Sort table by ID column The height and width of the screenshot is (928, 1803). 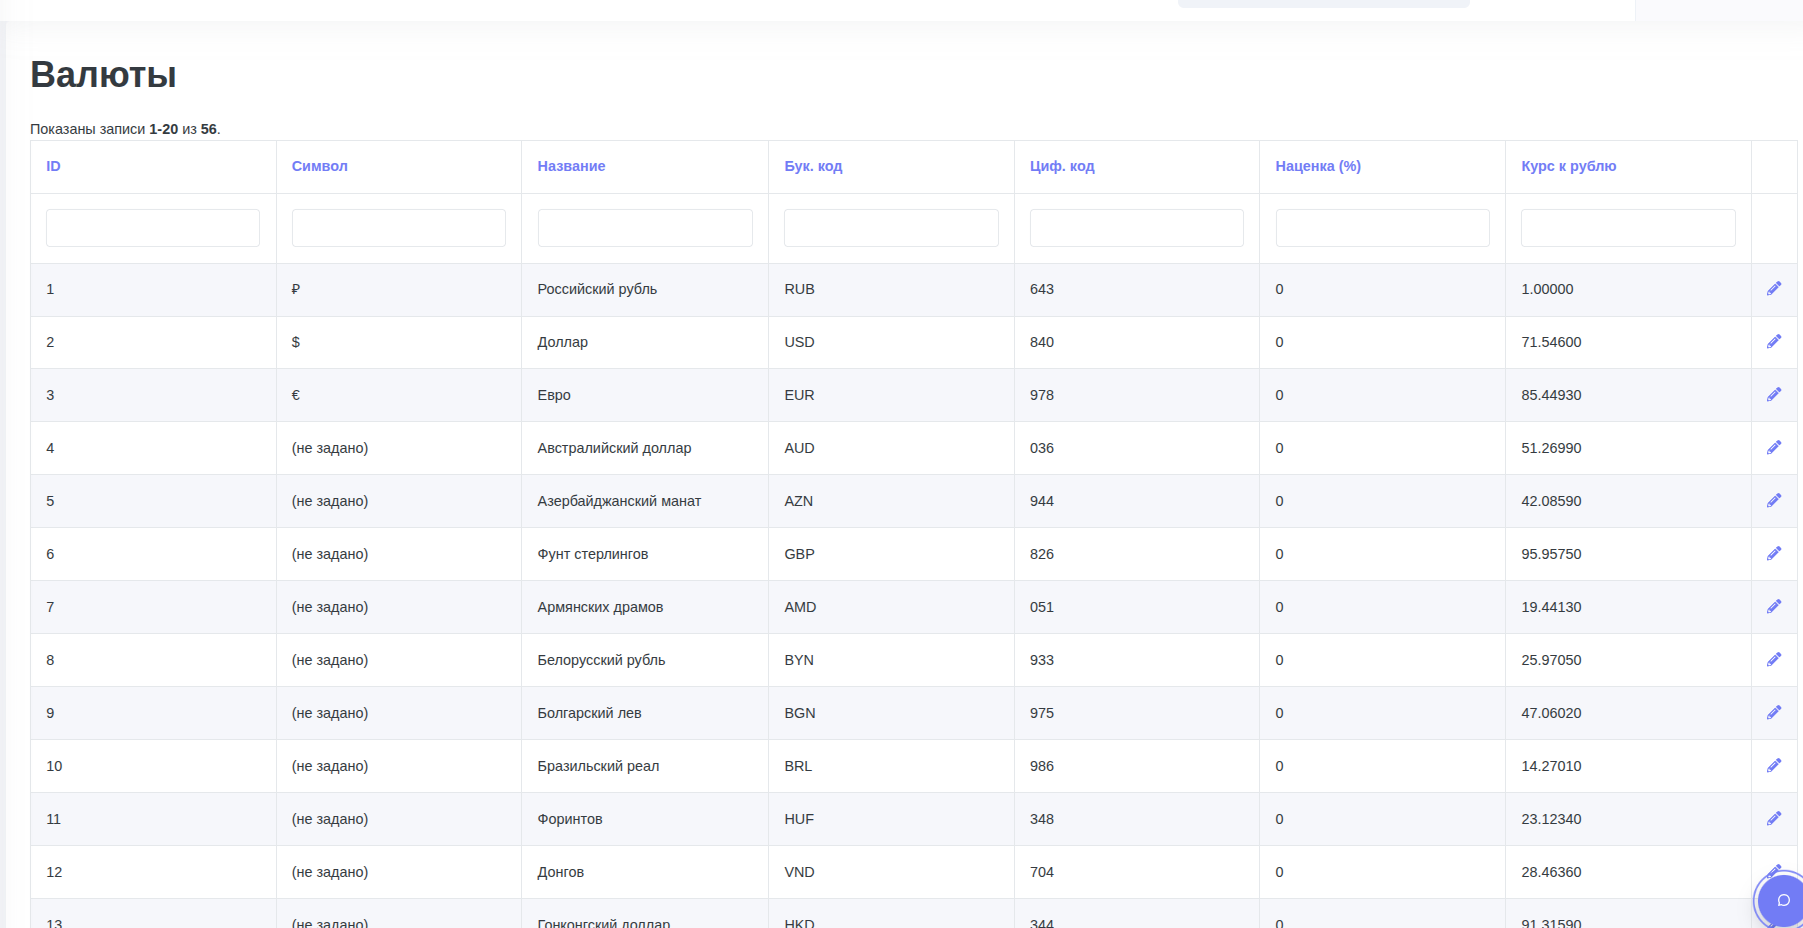[53, 166]
